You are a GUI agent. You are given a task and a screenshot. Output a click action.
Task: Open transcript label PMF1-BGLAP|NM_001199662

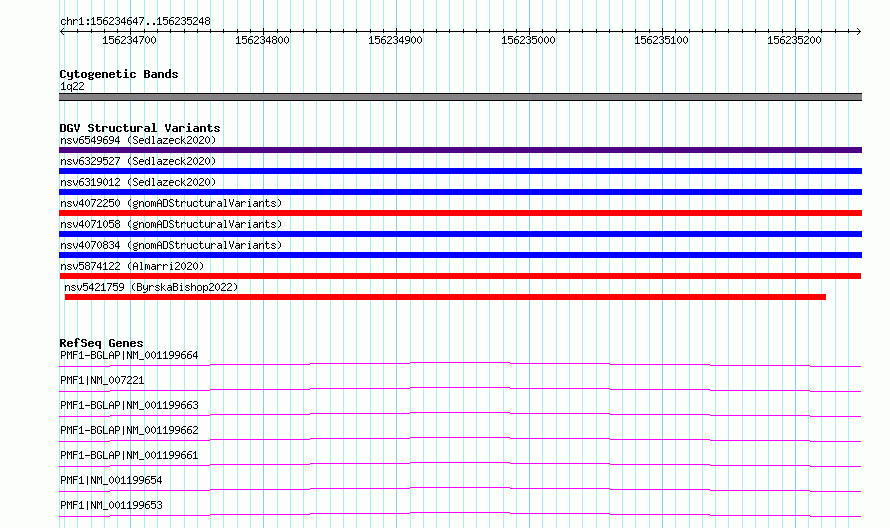tap(129, 430)
